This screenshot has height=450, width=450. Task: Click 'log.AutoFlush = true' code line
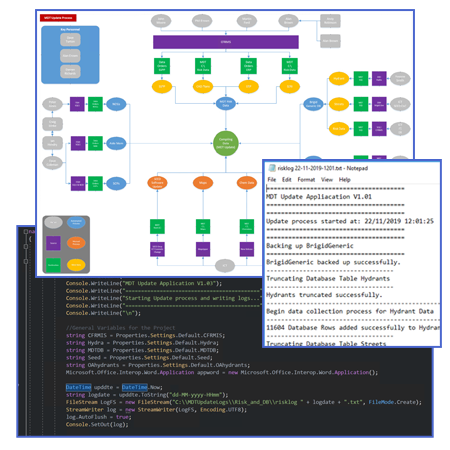pos(99,417)
